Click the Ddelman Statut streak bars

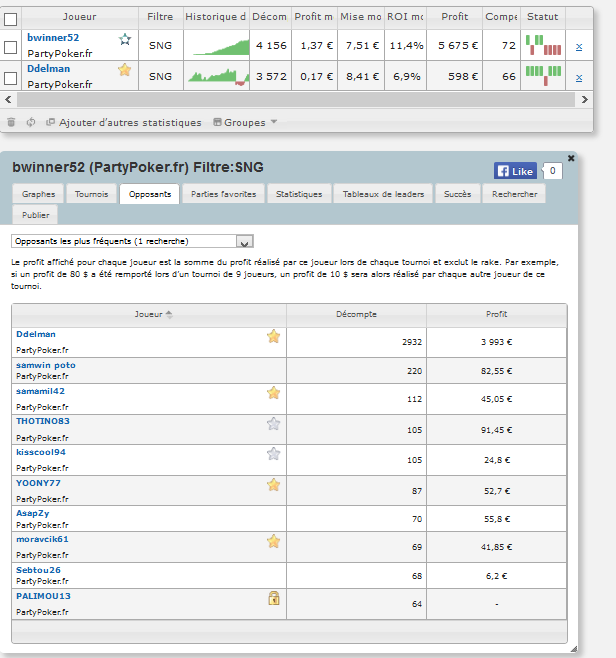click(x=543, y=76)
